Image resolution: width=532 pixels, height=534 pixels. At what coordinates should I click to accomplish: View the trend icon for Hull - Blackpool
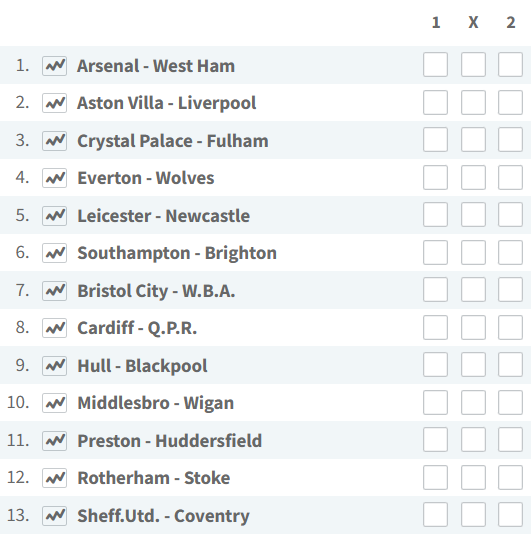pyautogui.click(x=54, y=365)
